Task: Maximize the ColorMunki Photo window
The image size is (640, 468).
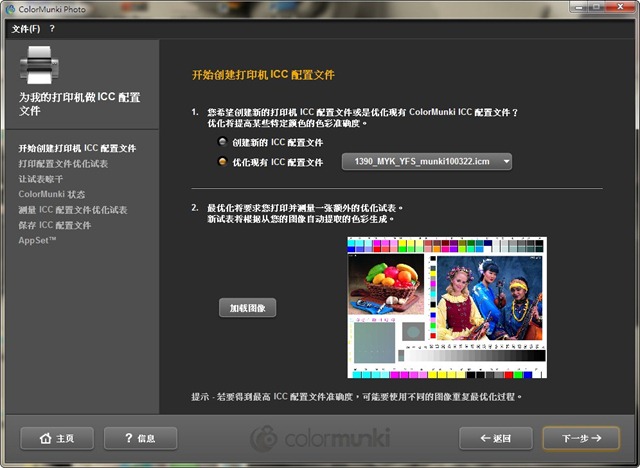Action: [x=598, y=7]
